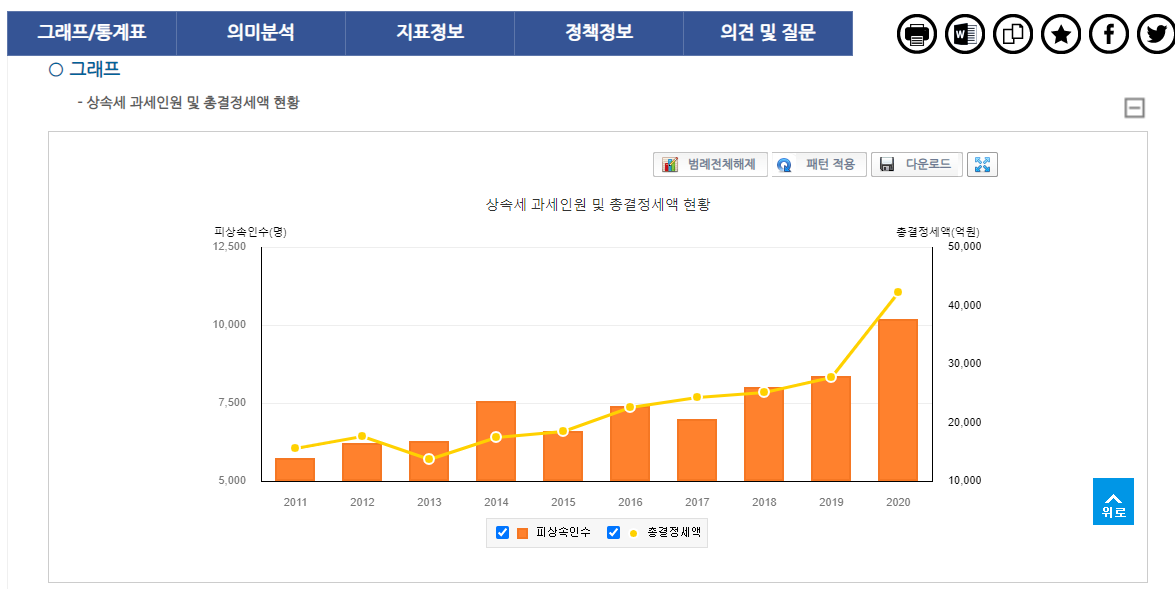This screenshot has height=589, width=1175.
Task: Collapse the graph section minus icon
Action: pyautogui.click(x=1135, y=109)
